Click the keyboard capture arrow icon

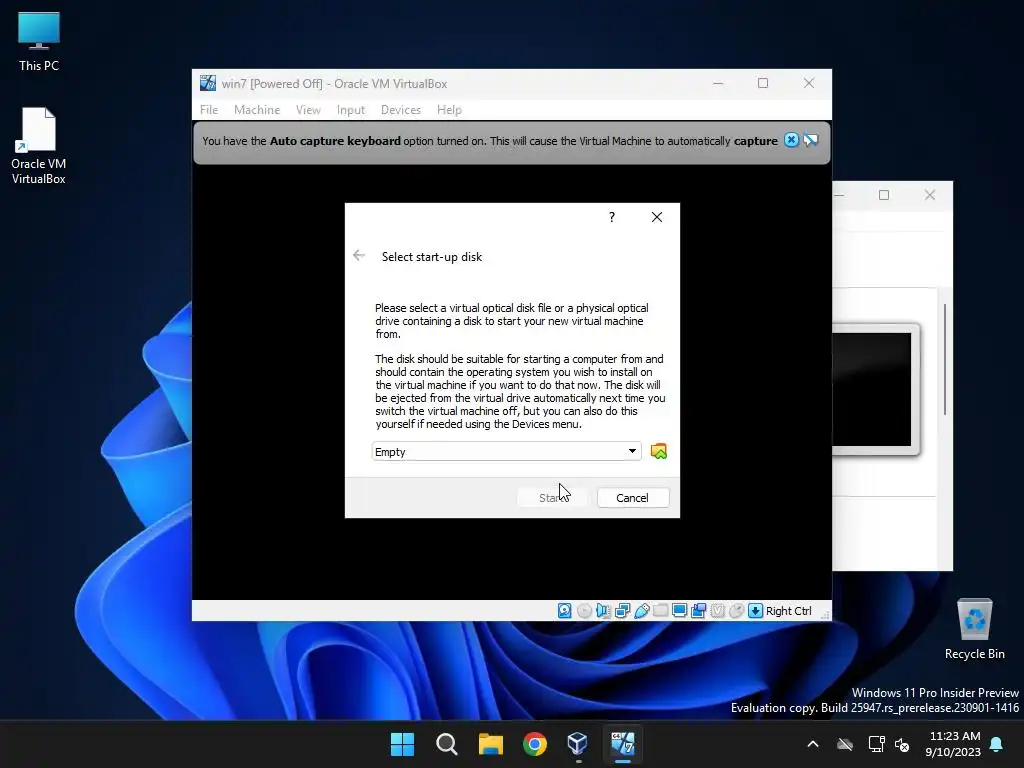756,611
